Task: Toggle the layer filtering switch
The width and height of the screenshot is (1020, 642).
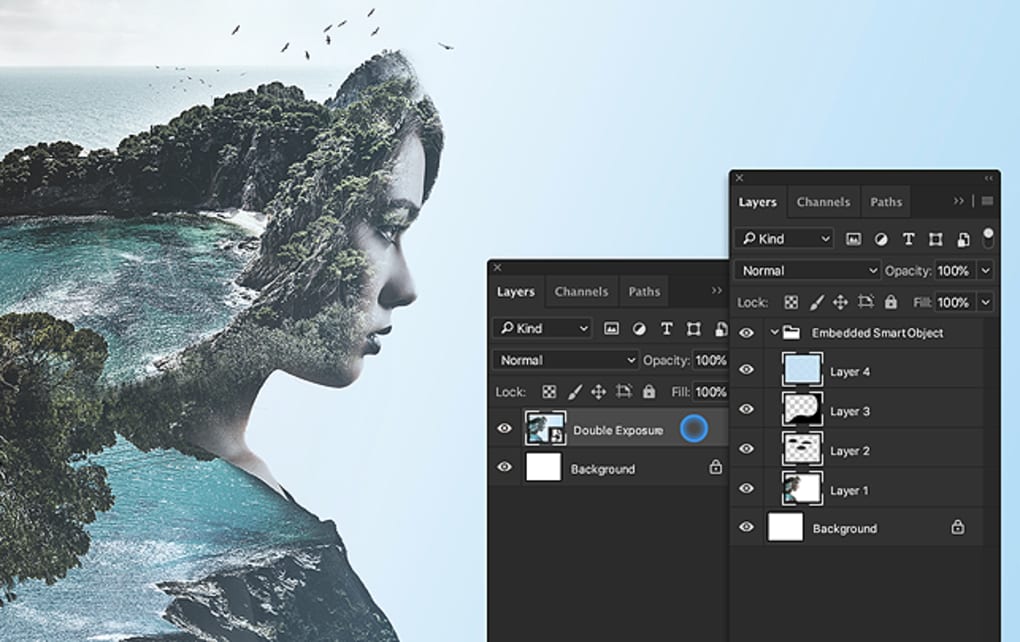Action: point(990,235)
